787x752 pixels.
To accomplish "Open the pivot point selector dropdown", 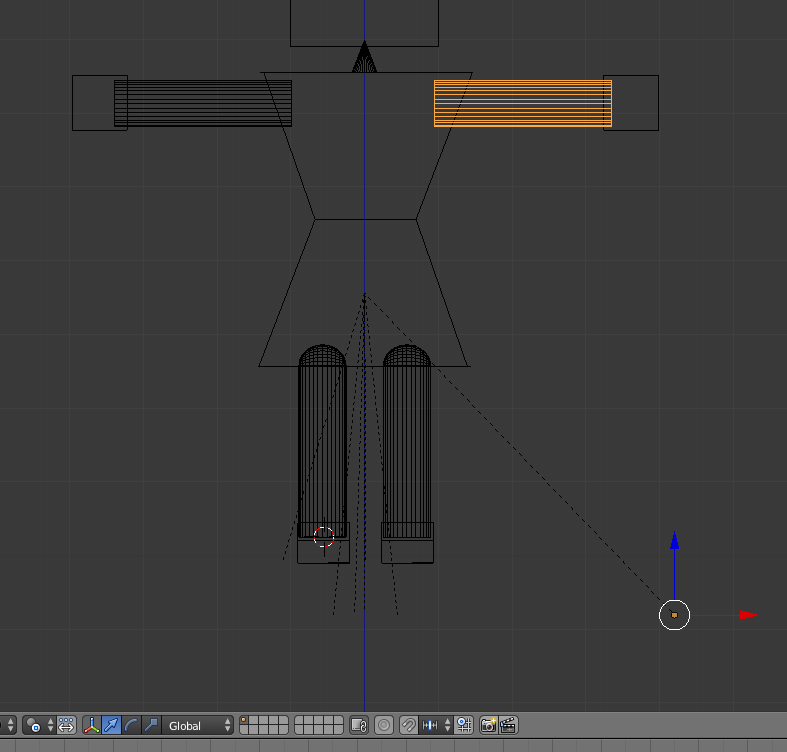I will pos(38,725).
